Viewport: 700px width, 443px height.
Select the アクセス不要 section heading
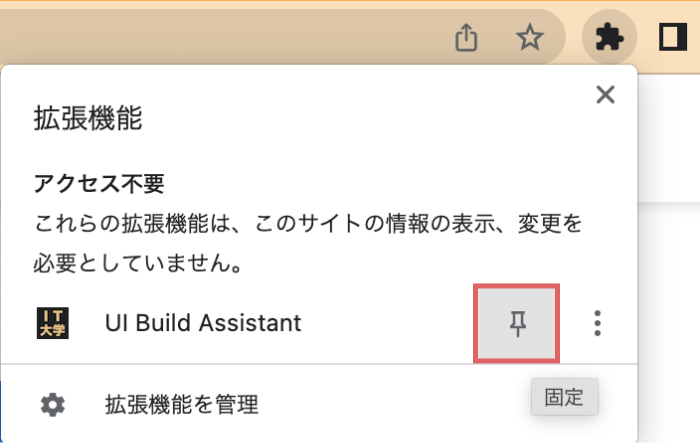point(99,184)
